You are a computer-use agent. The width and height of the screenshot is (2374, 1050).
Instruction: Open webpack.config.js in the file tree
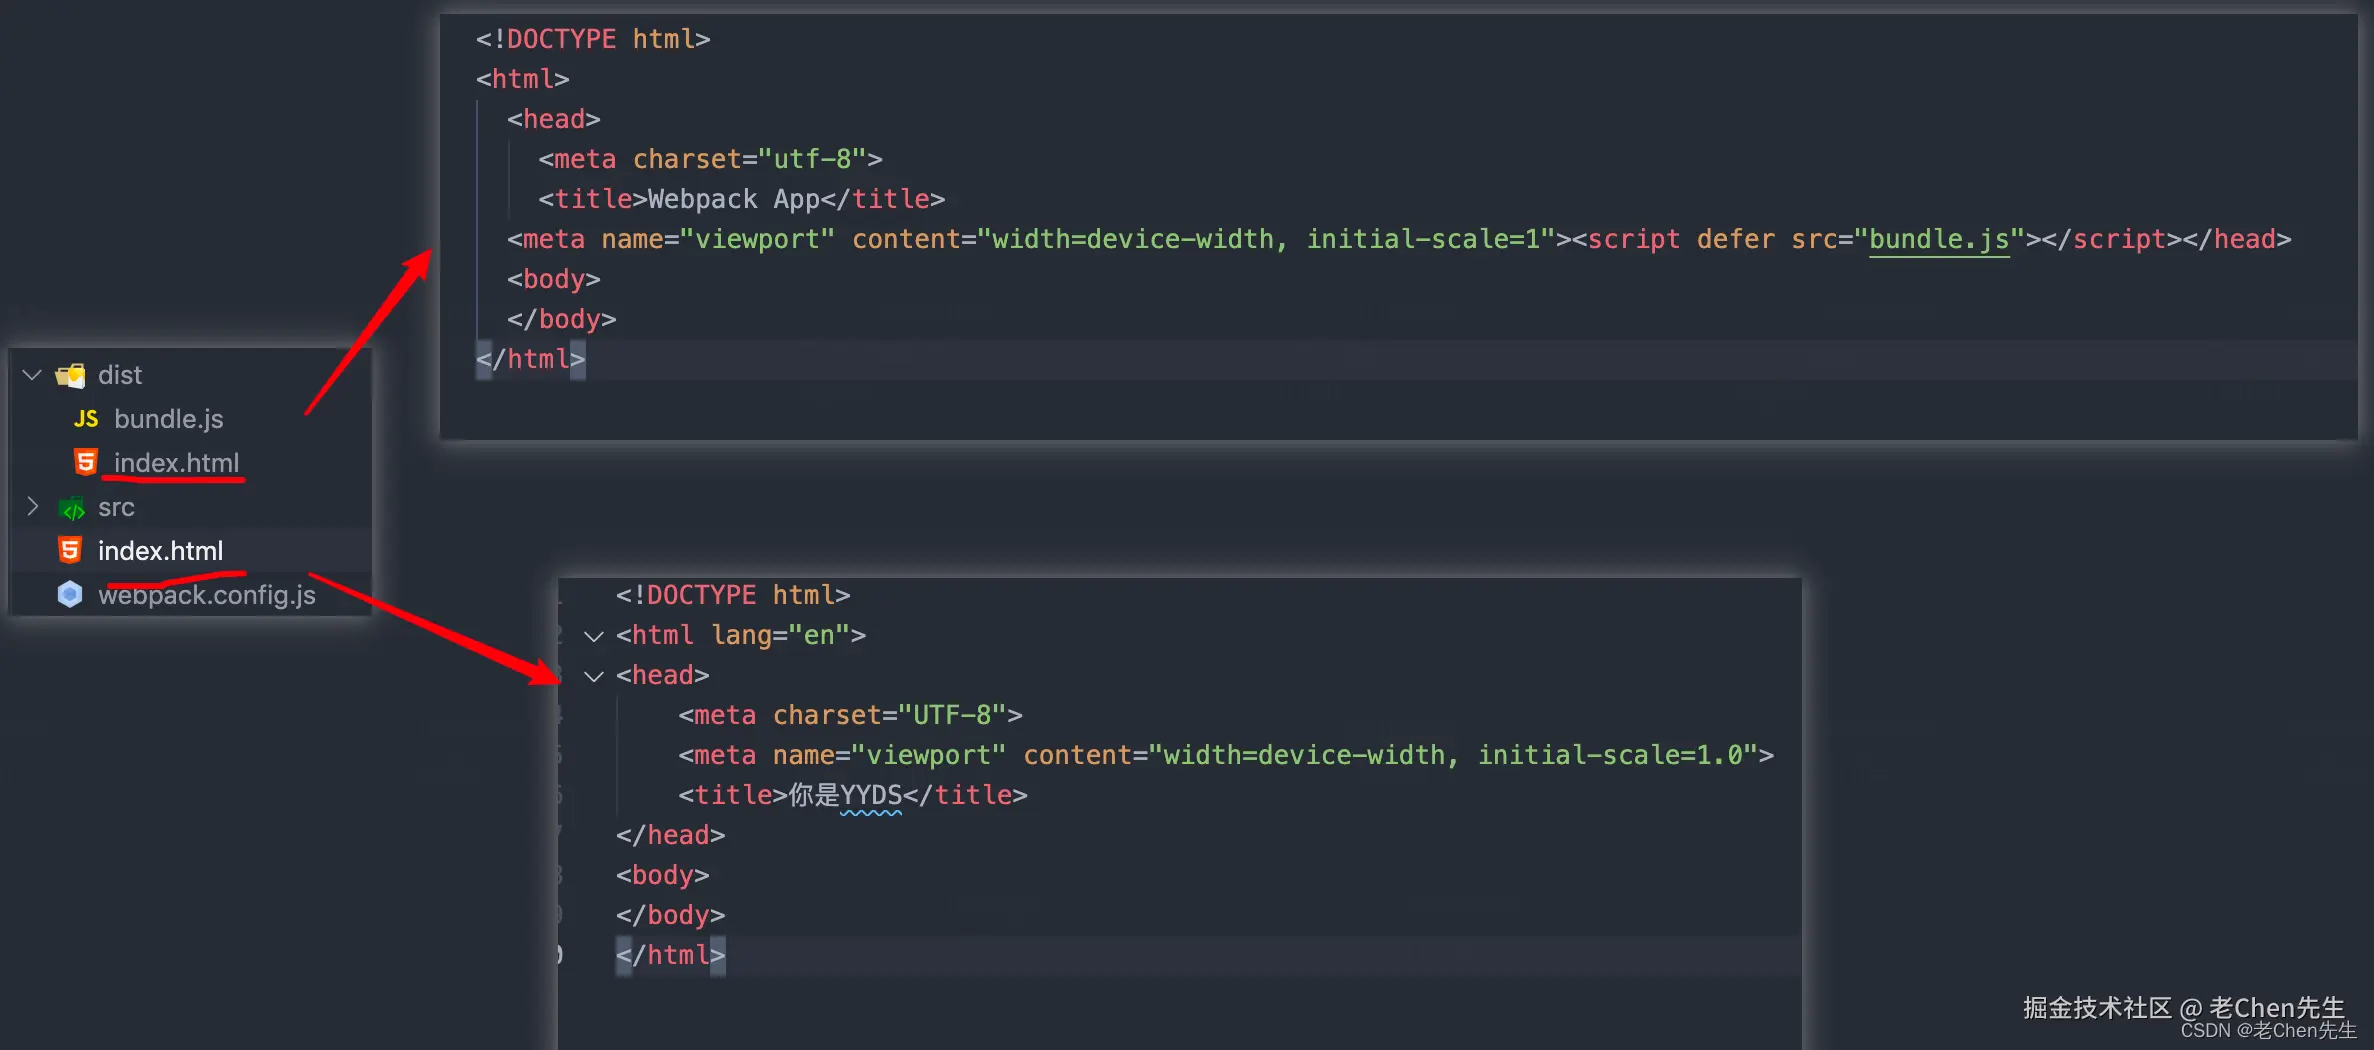coord(207,595)
